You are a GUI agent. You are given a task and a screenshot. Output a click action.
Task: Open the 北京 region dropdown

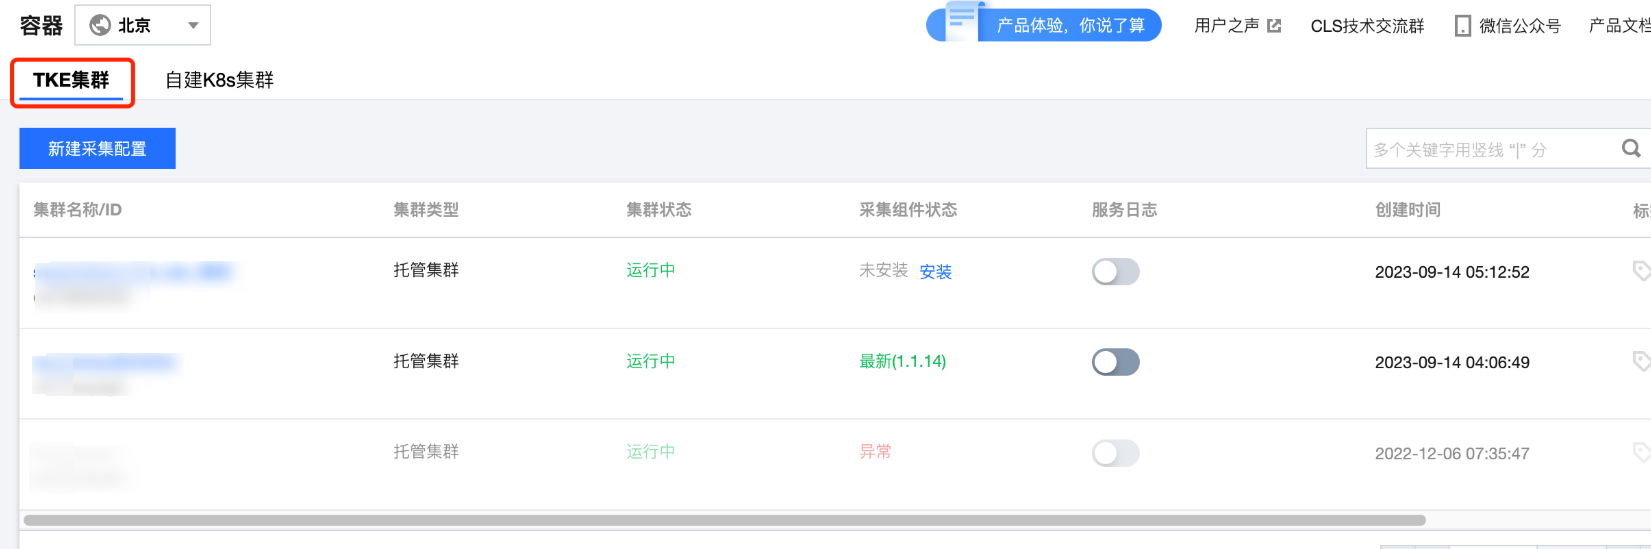tap(143, 25)
